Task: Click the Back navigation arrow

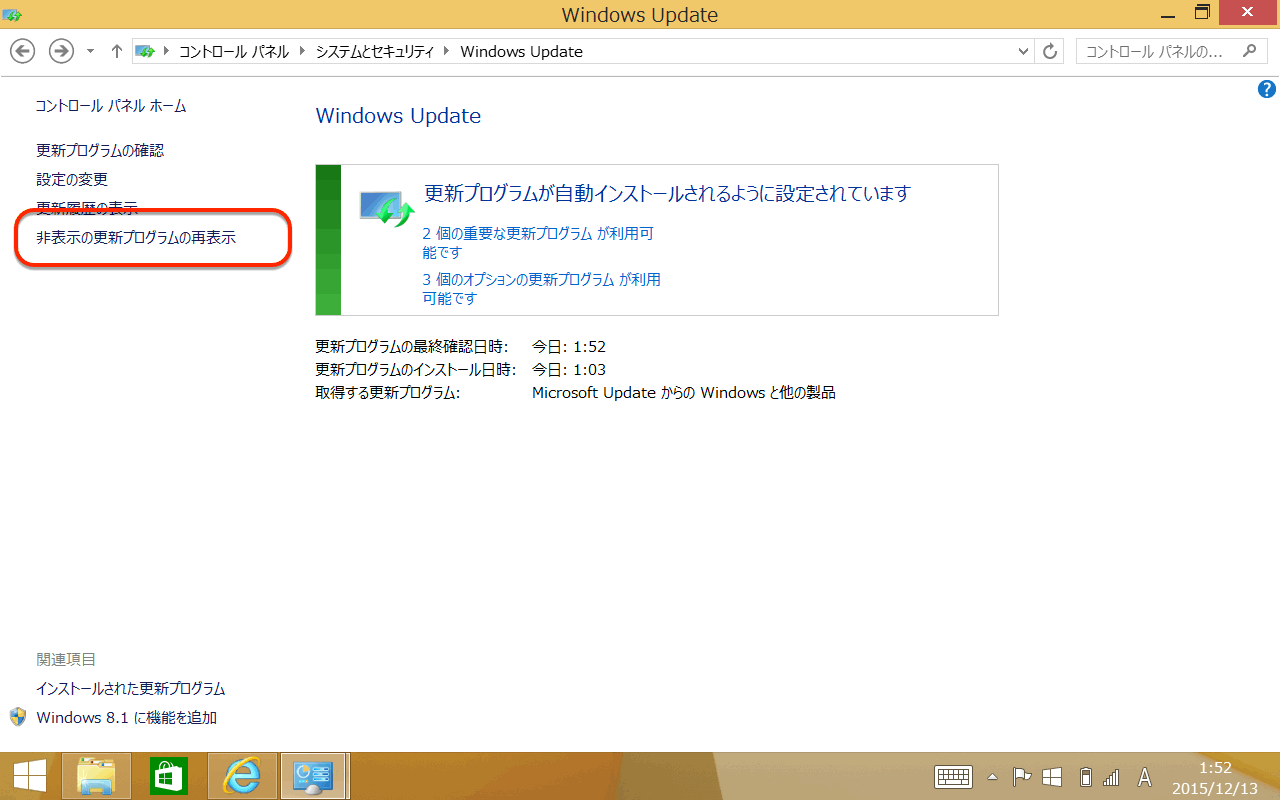Action: coord(23,51)
